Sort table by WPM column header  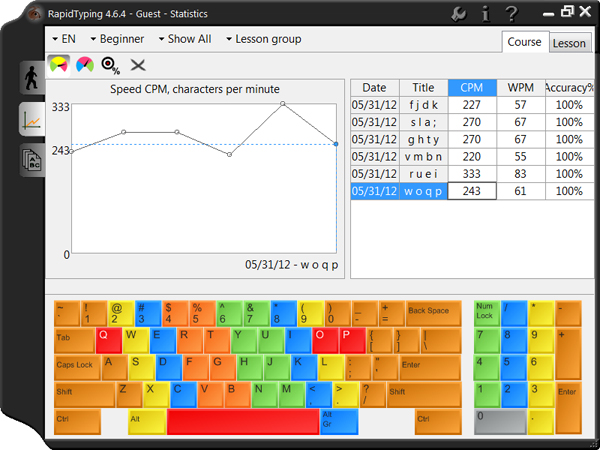click(x=520, y=88)
